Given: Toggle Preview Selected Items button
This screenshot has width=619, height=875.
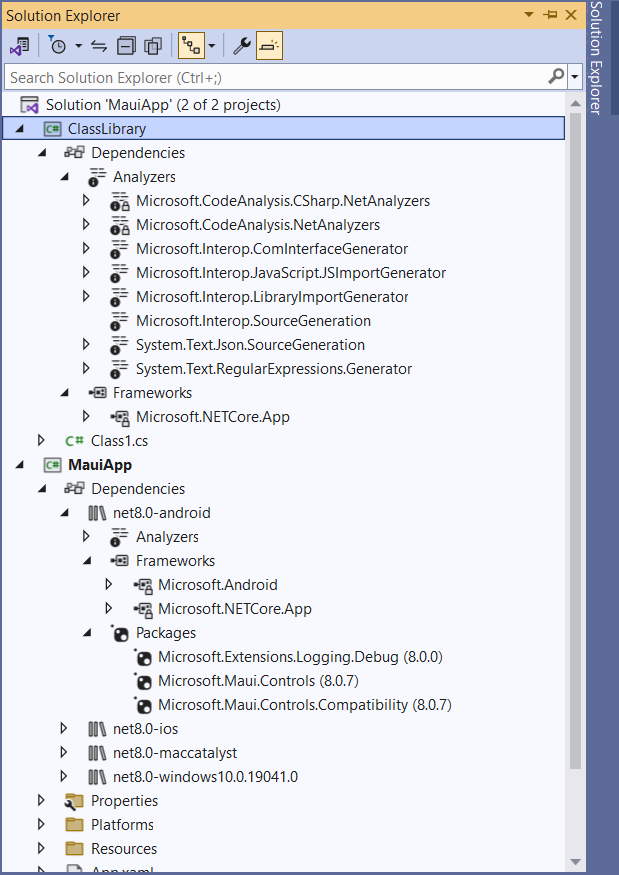Looking at the screenshot, I should pyautogui.click(x=269, y=46).
